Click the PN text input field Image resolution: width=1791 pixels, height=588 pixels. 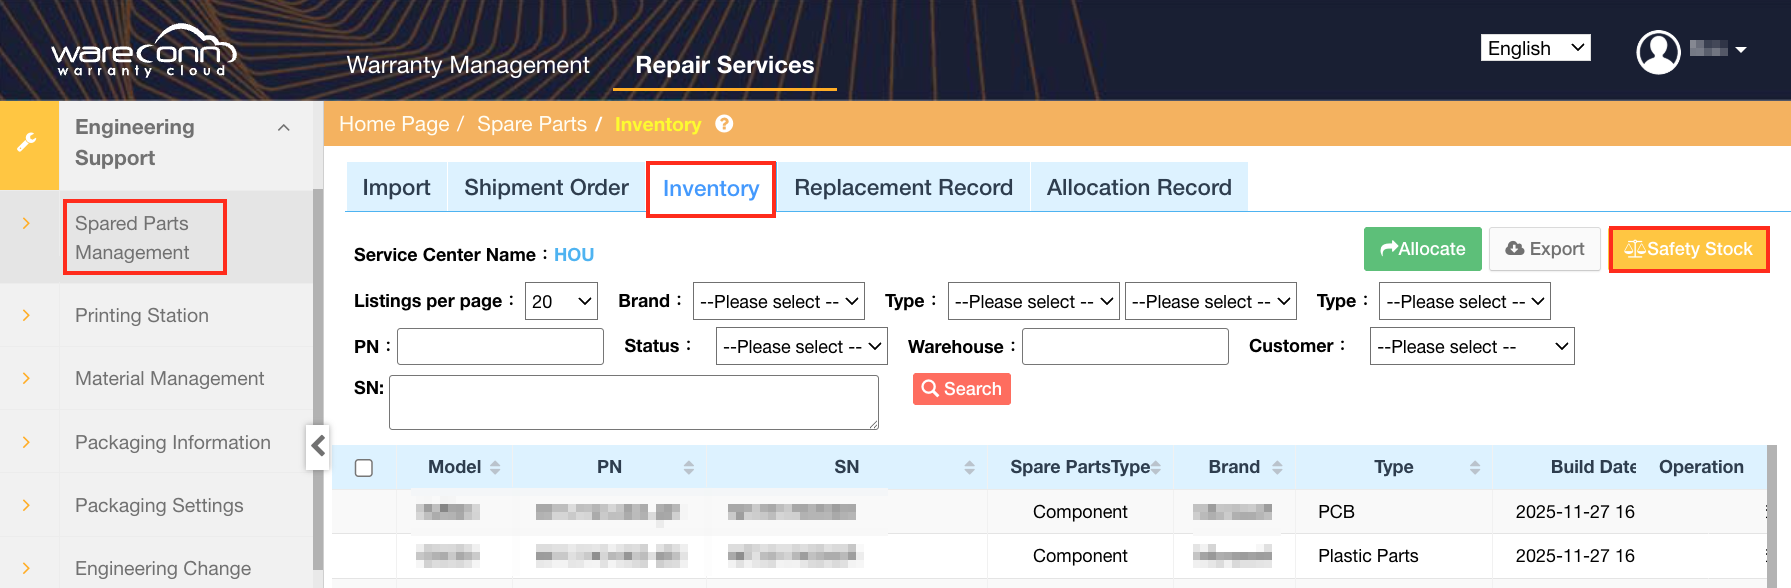[500, 347]
